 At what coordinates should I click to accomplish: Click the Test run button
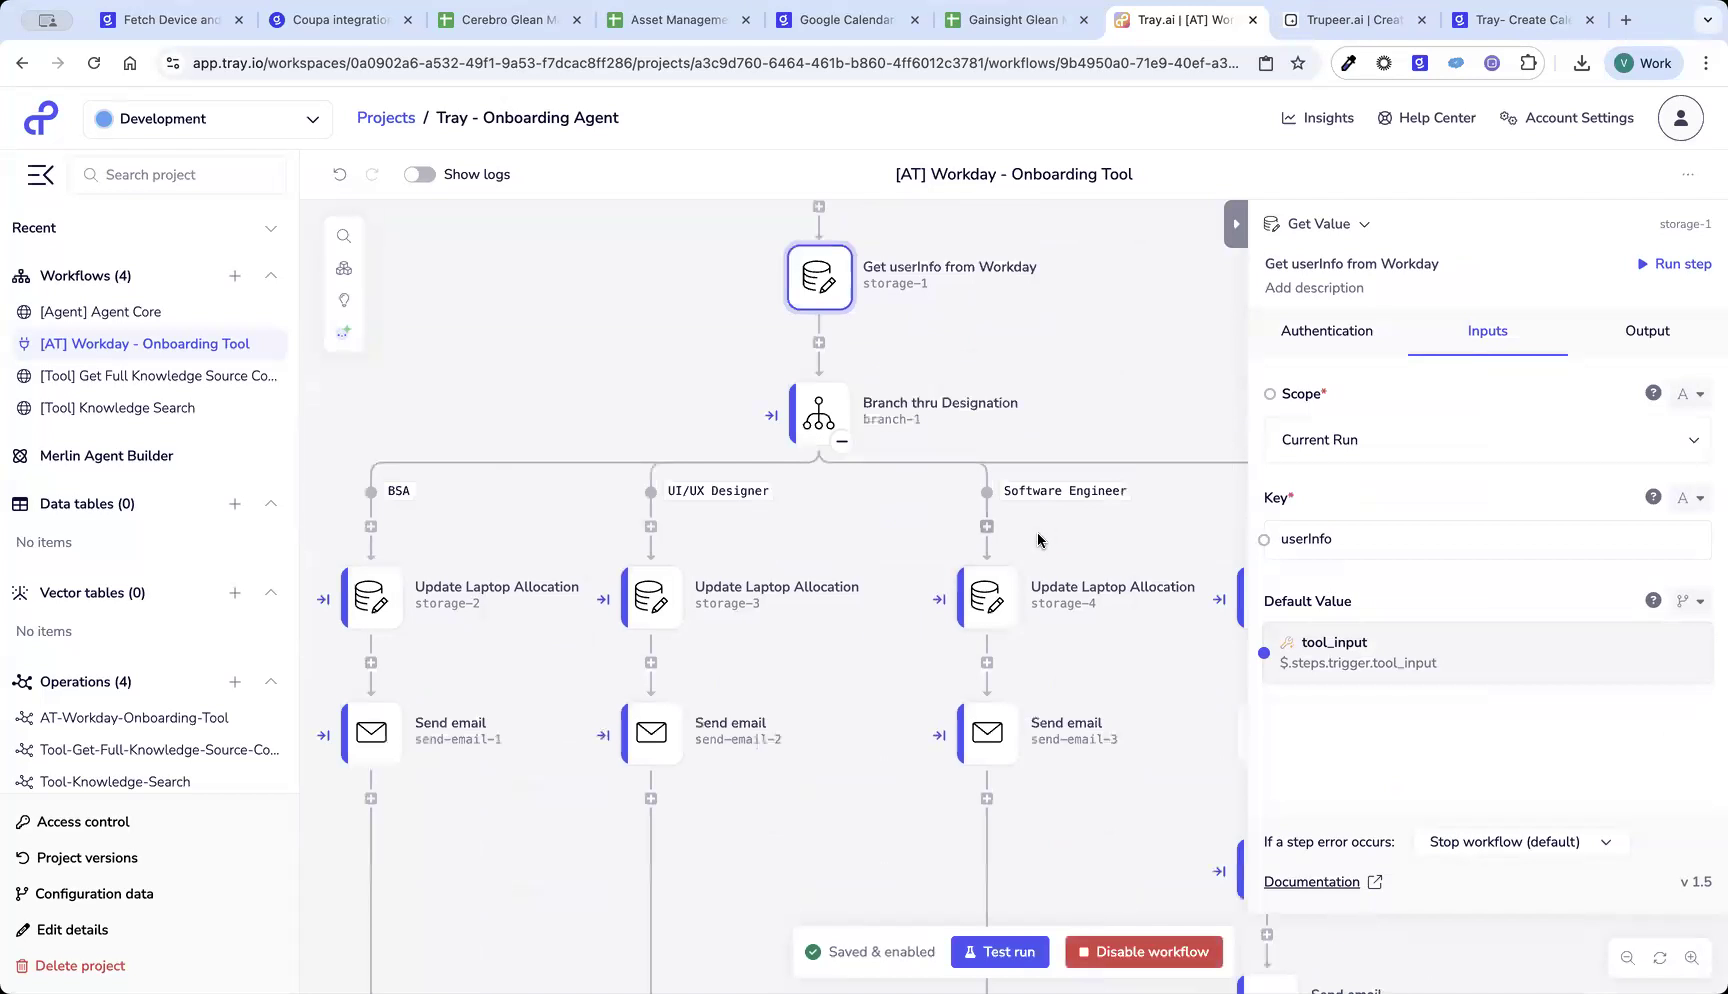[x=1000, y=951]
